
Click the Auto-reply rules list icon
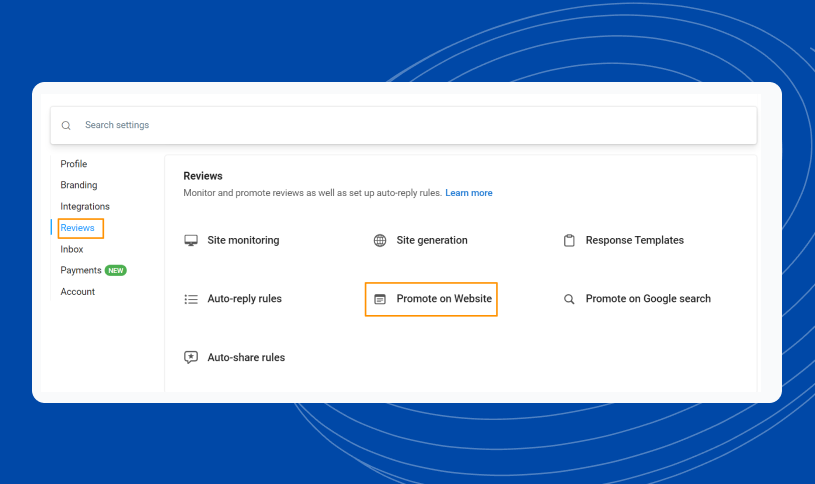(191, 299)
